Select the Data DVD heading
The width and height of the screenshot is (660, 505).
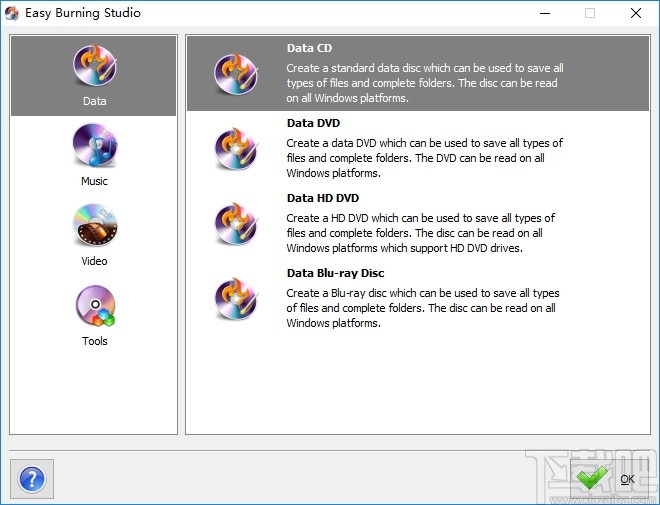coord(313,123)
